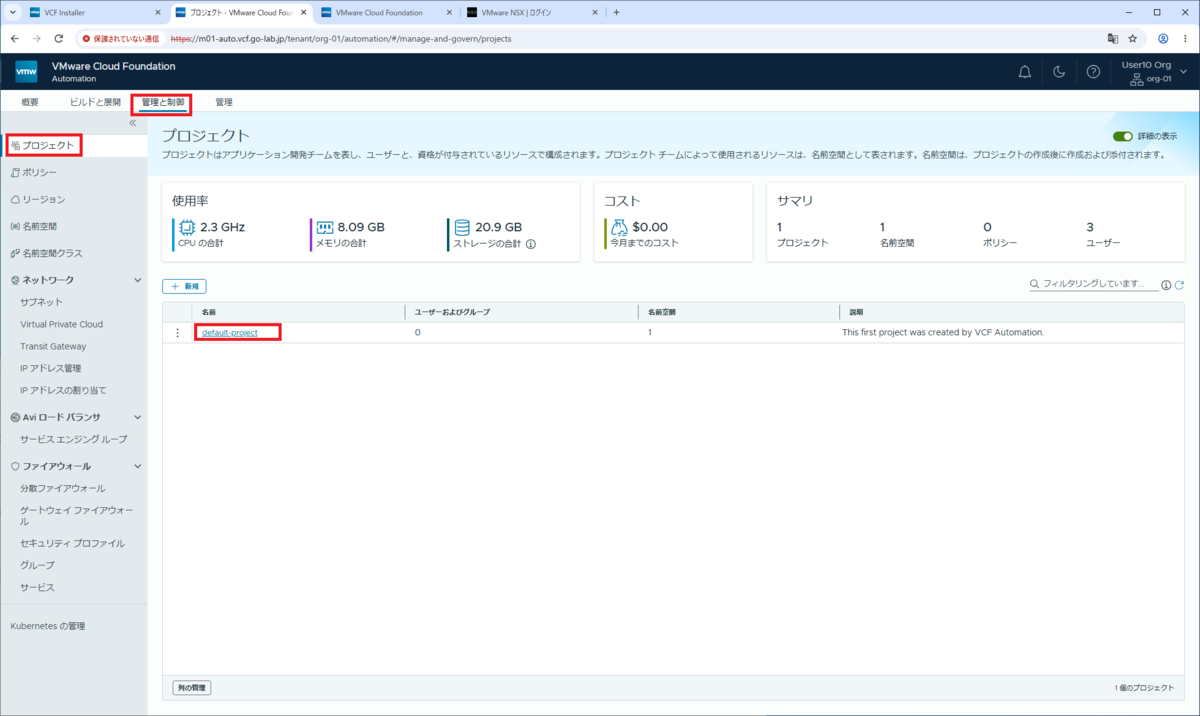Open the 管理 tab
1200x716 pixels.
click(224, 102)
